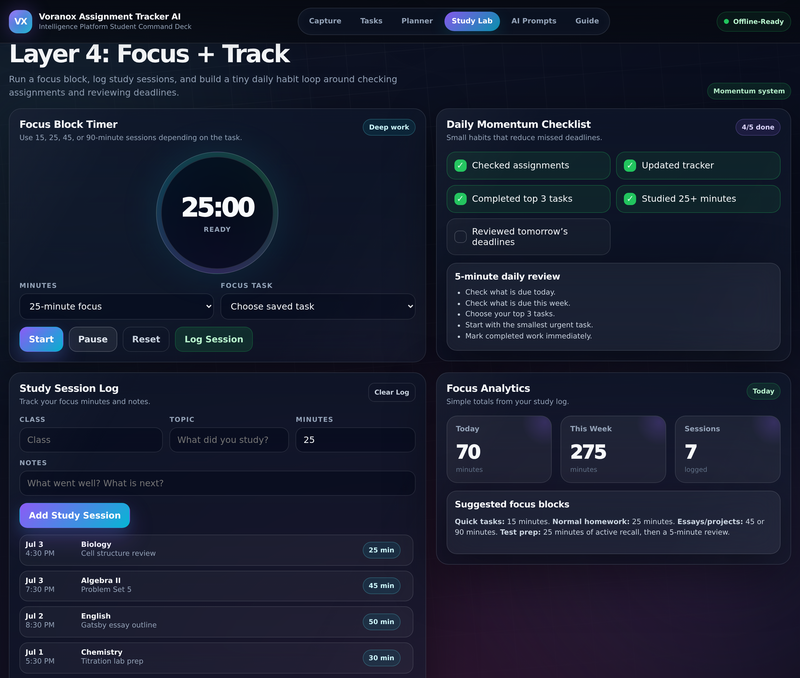Click the Layer 4: Focus + Track heading

[x=149, y=54]
